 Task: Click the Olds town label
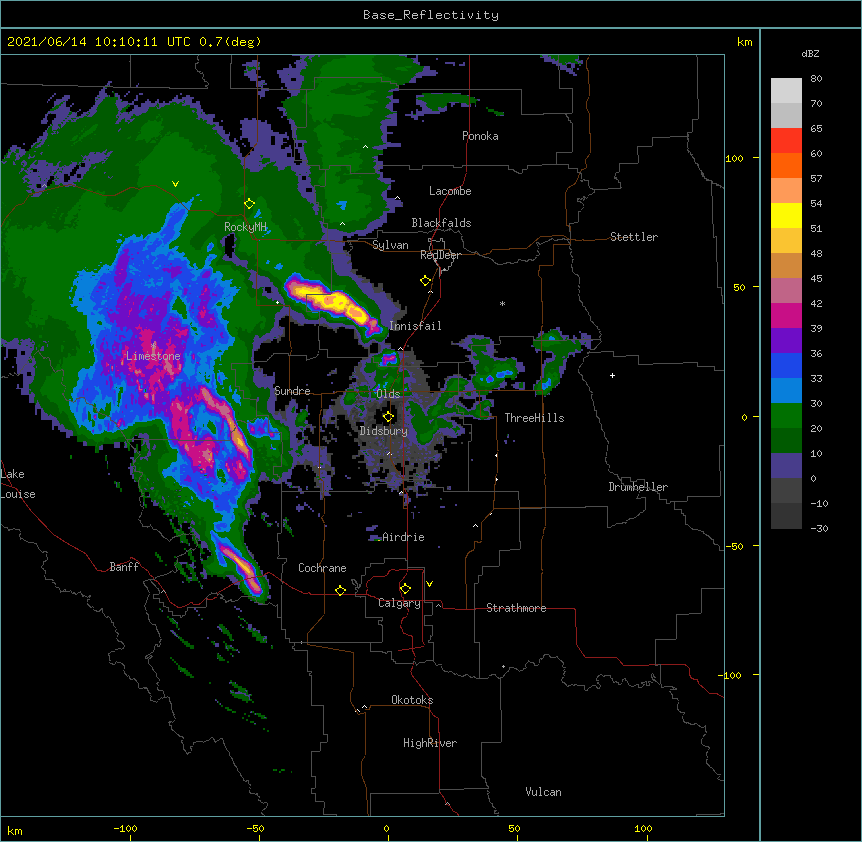click(x=388, y=394)
